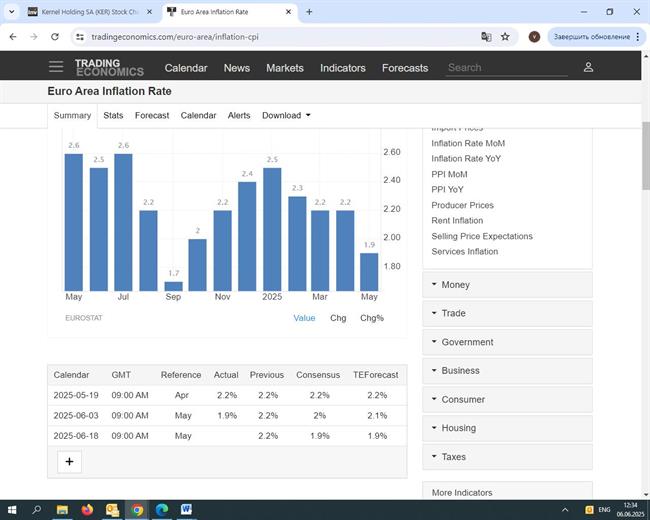Expand the Housing section
The image size is (650, 520).
(x=507, y=428)
